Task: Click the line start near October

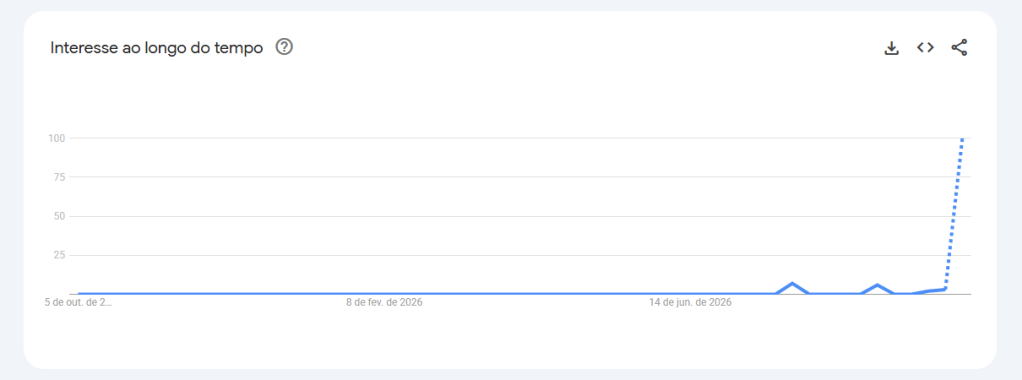Action: (x=79, y=293)
